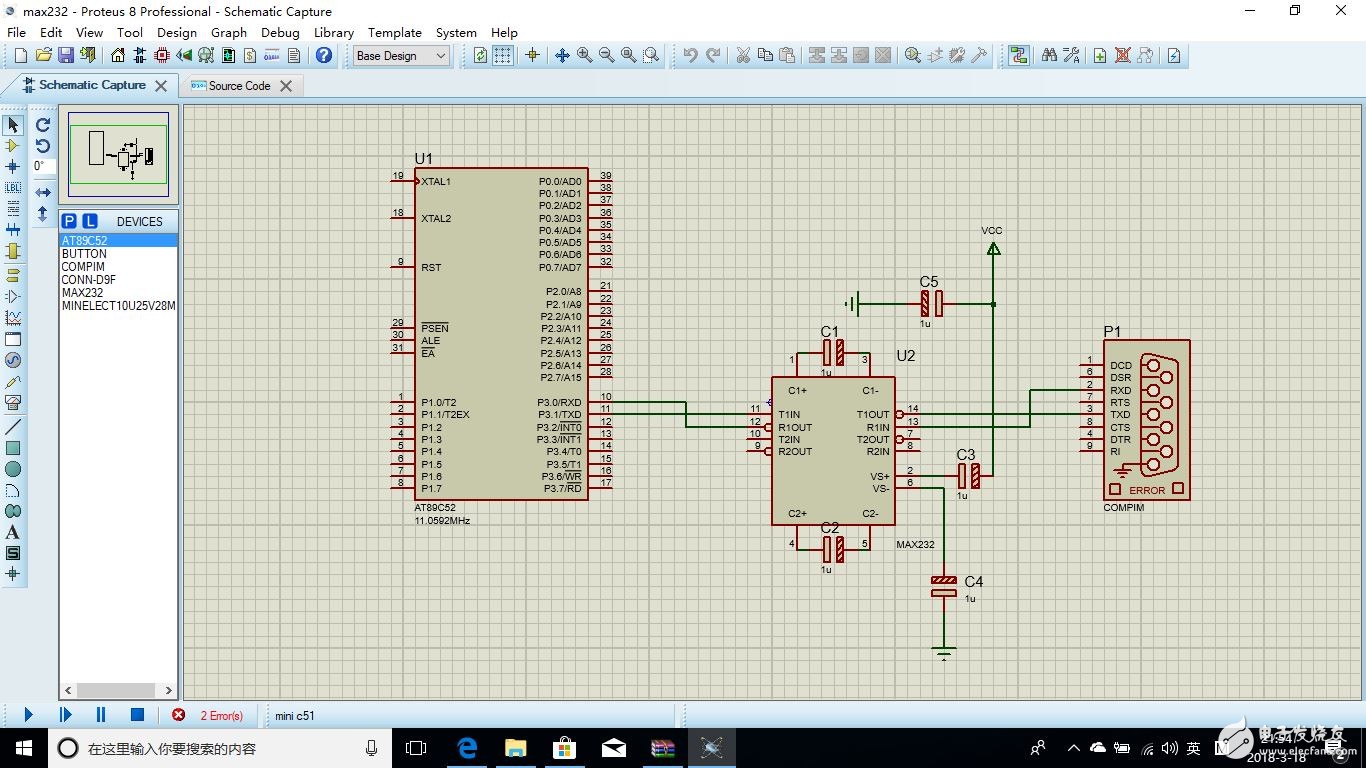The height and width of the screenshot is (768, 1366).
Task: Select MAX232 in the devices list
Action: 119,293
